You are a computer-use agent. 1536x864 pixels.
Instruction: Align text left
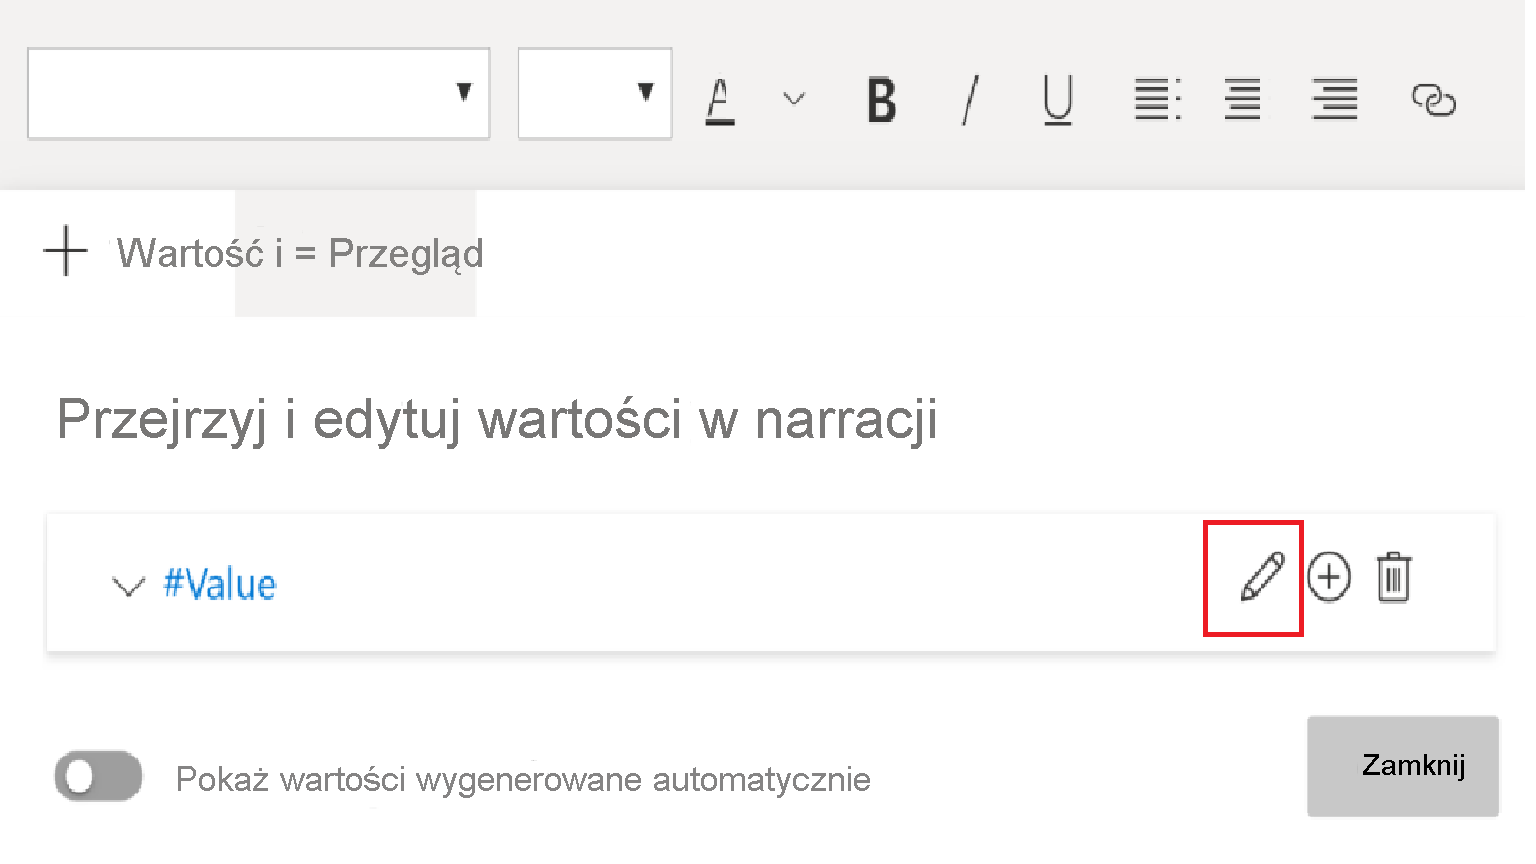pyautogui.click(x=1158, y=99)
